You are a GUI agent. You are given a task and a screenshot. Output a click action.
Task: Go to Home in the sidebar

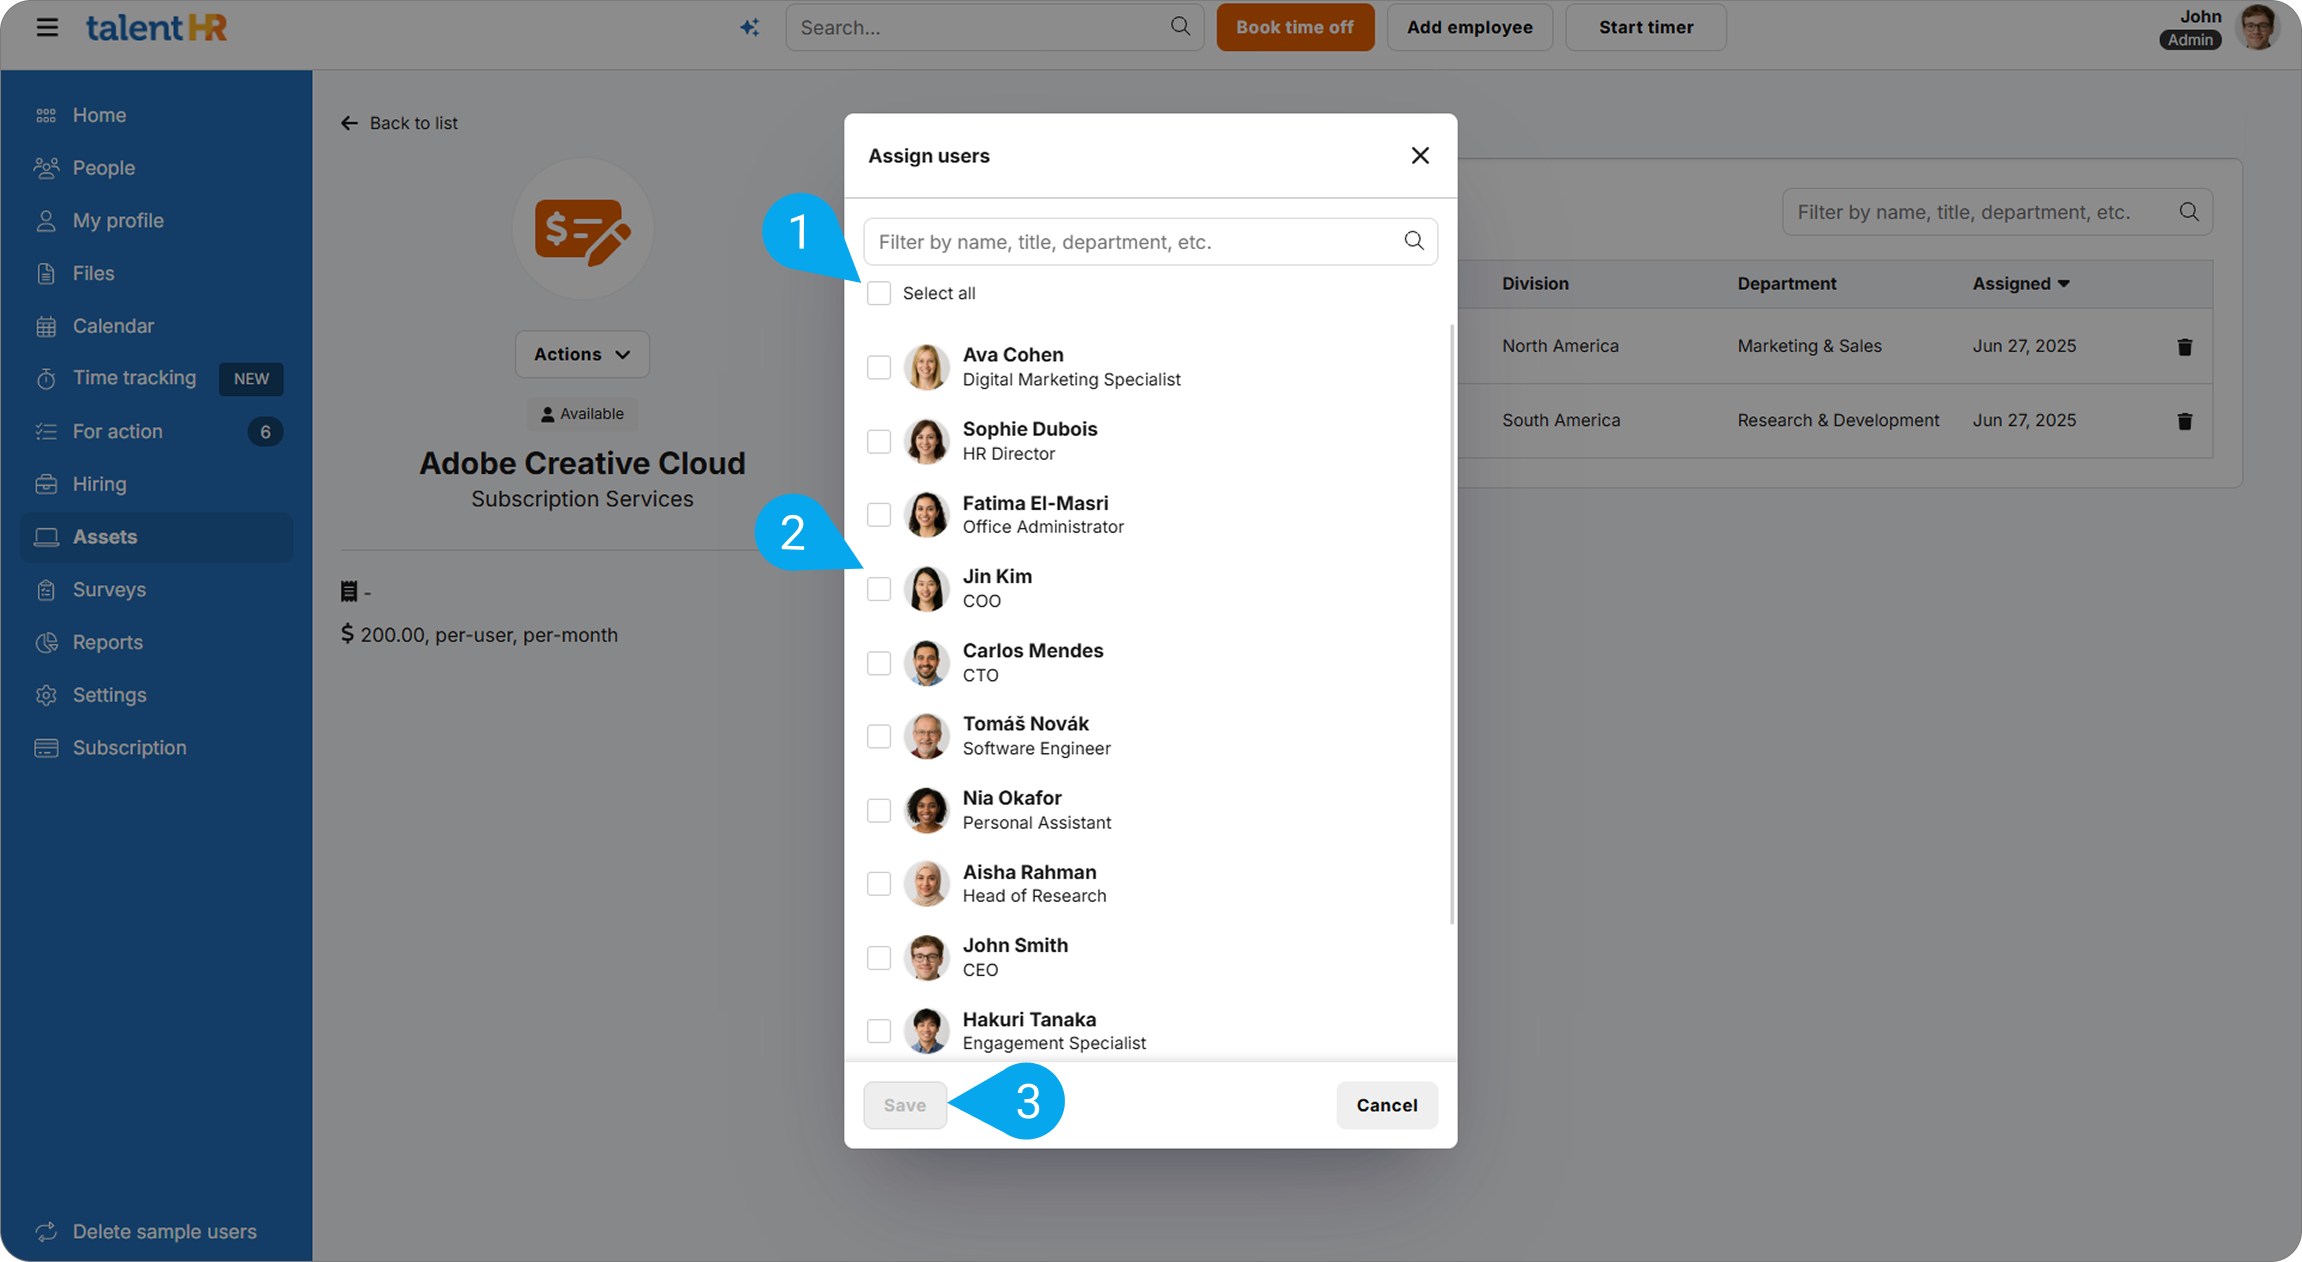(x=157, y=115)
